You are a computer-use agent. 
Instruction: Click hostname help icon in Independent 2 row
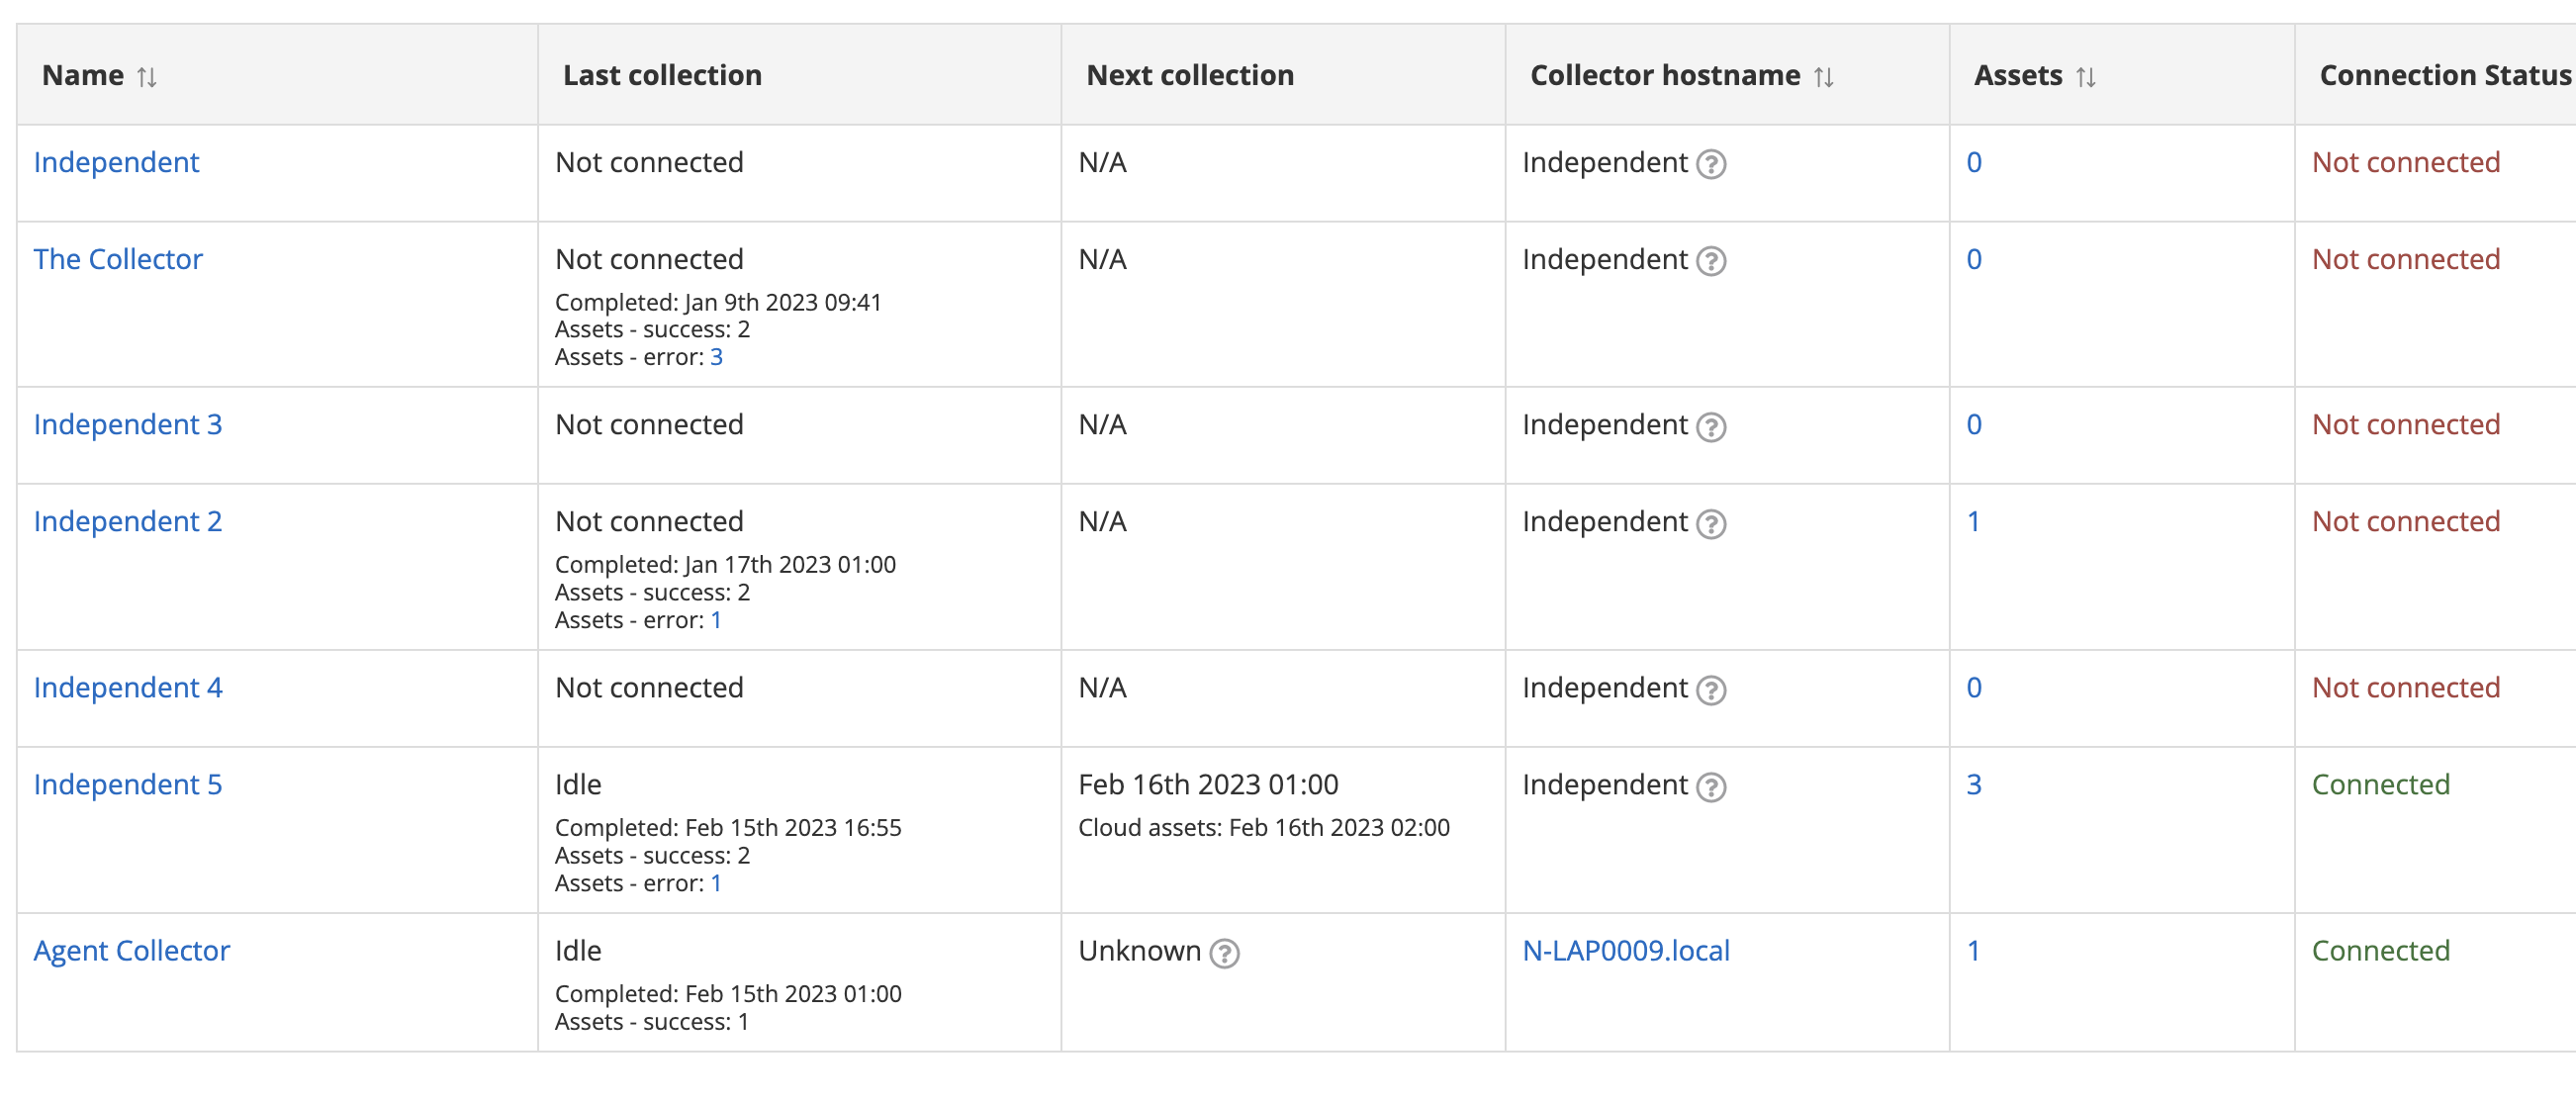[x=1711, y=524]
